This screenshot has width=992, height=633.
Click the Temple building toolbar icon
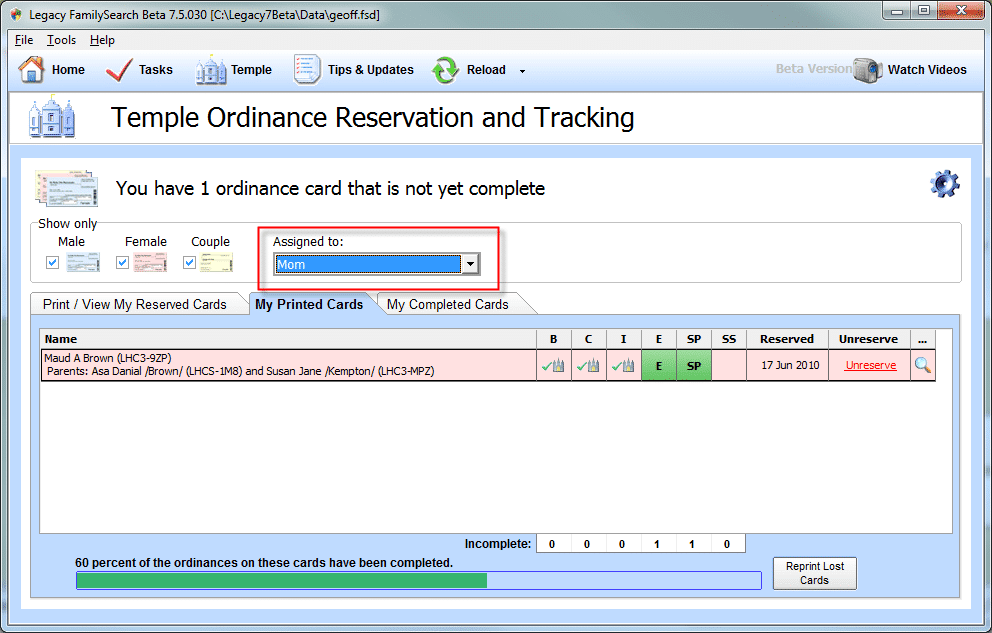click(211, 70)
